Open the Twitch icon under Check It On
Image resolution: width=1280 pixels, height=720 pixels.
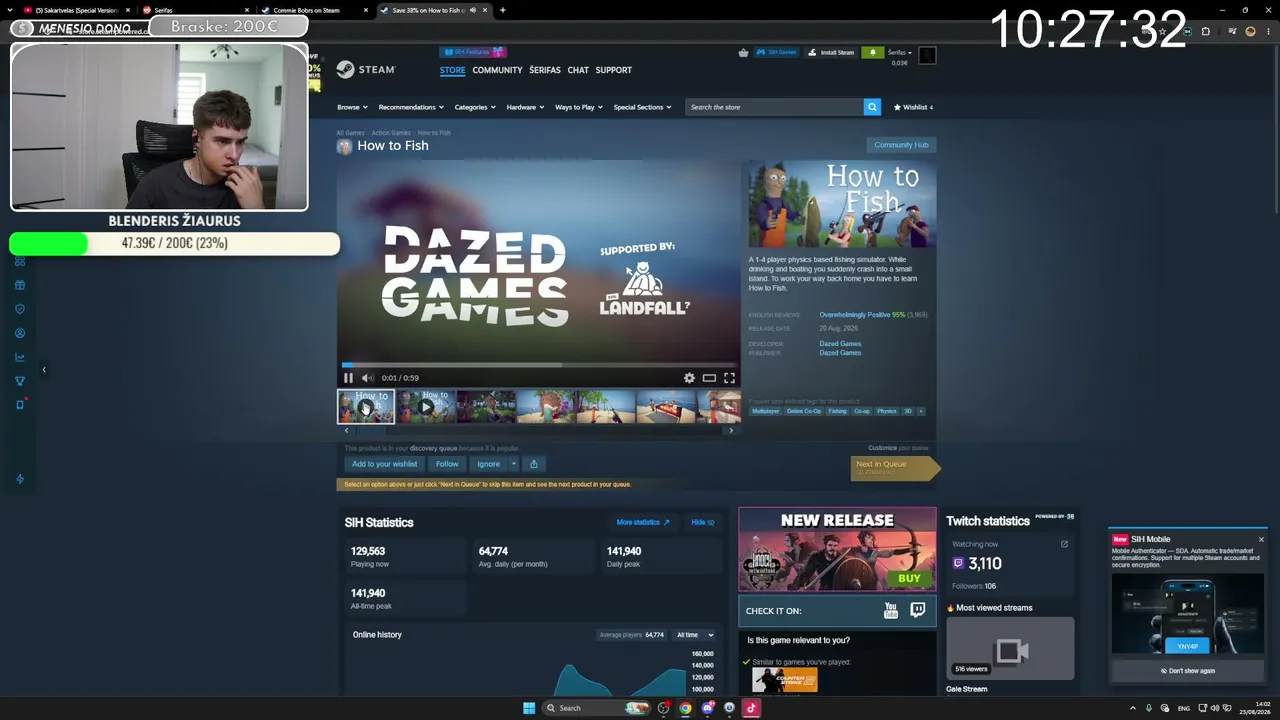(918, 610)
